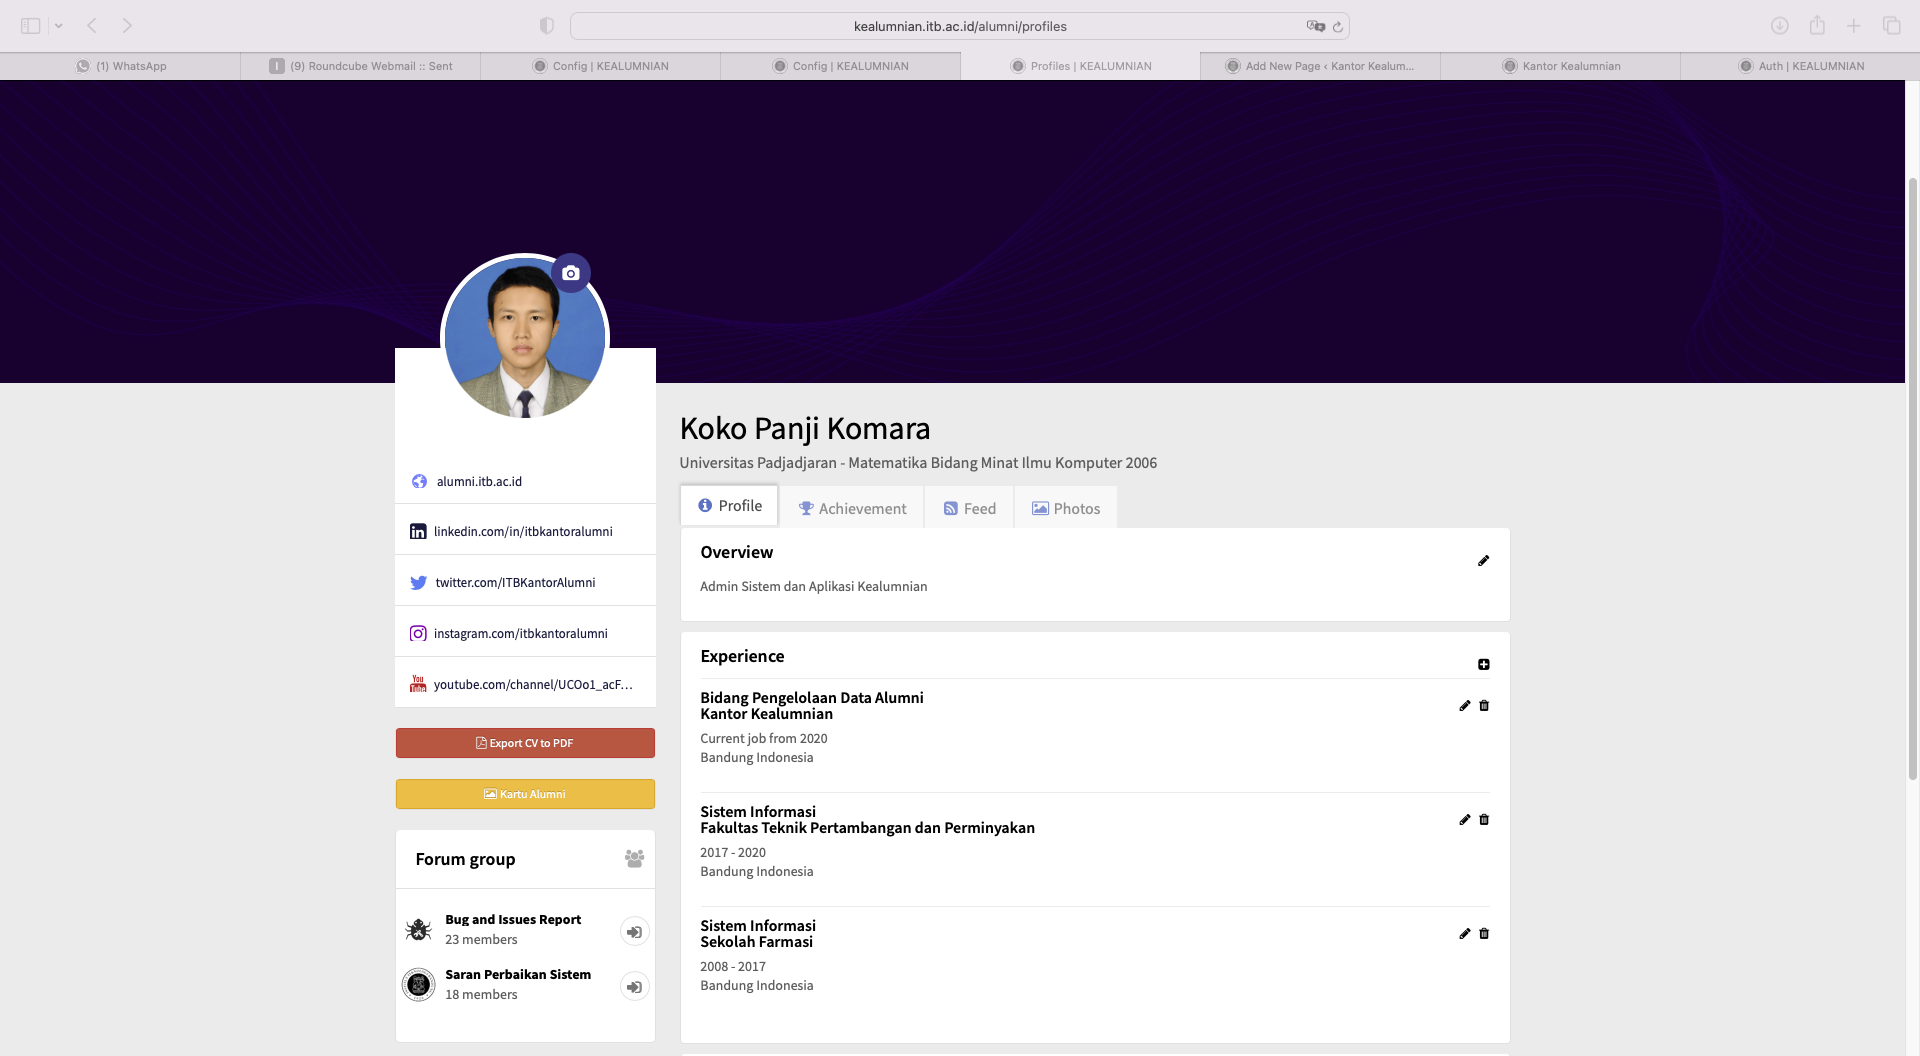Edit the Overview section with pencil icon
1920x1056 pixels.
point(1483,561)
